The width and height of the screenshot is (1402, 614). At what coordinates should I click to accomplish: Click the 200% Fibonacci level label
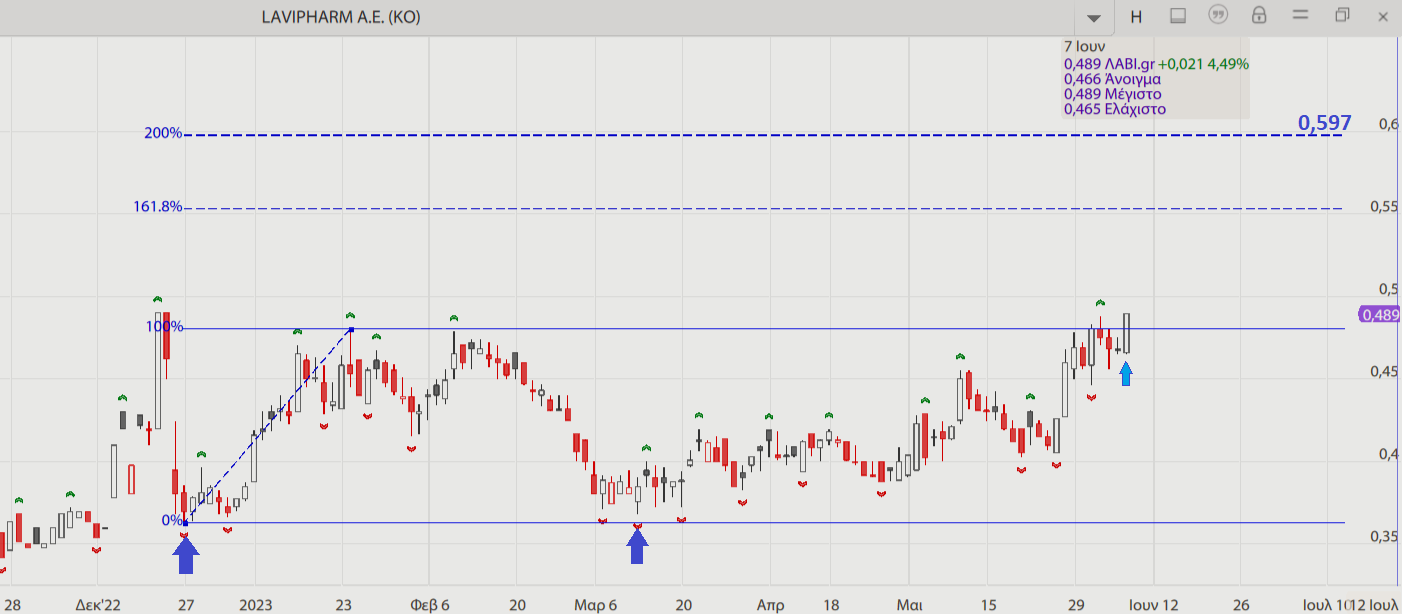pyautogui.click(x=163, y=133)
